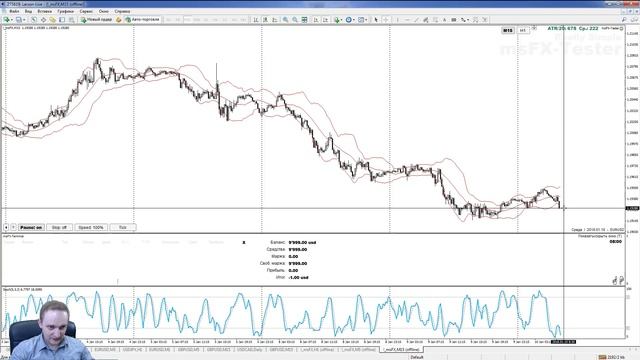
Task: Open the Файл menu
Action: coord(14,11)
